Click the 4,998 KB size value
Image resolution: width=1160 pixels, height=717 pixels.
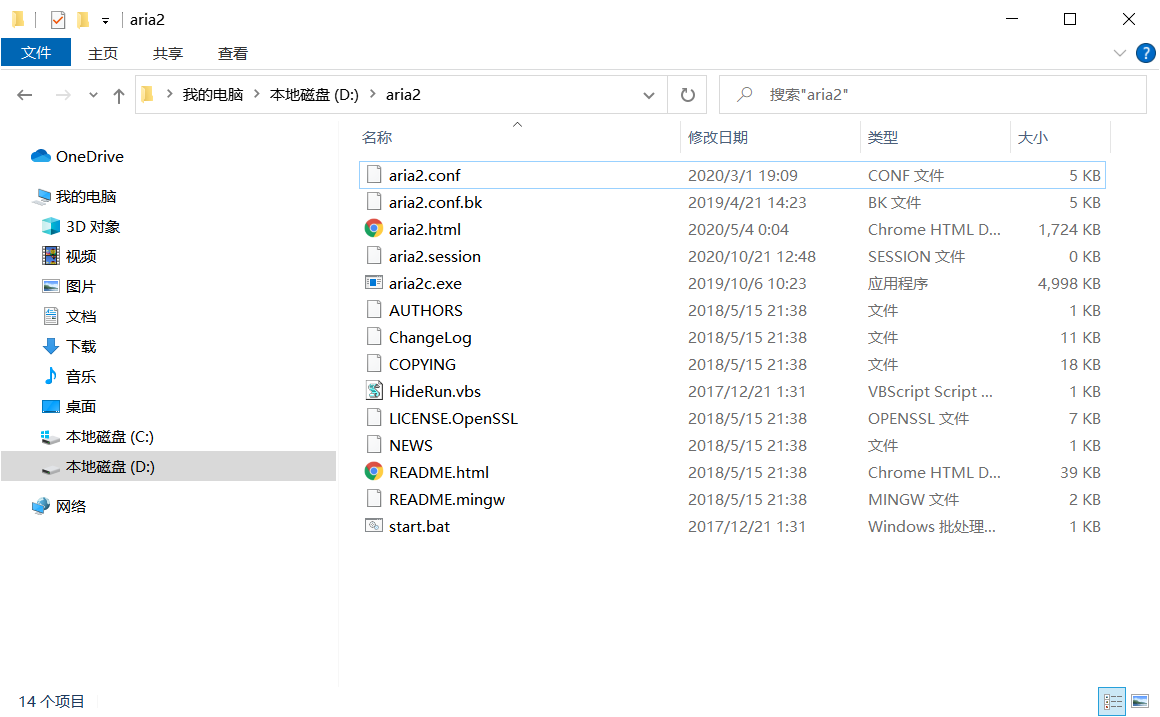click(1069, 283)
